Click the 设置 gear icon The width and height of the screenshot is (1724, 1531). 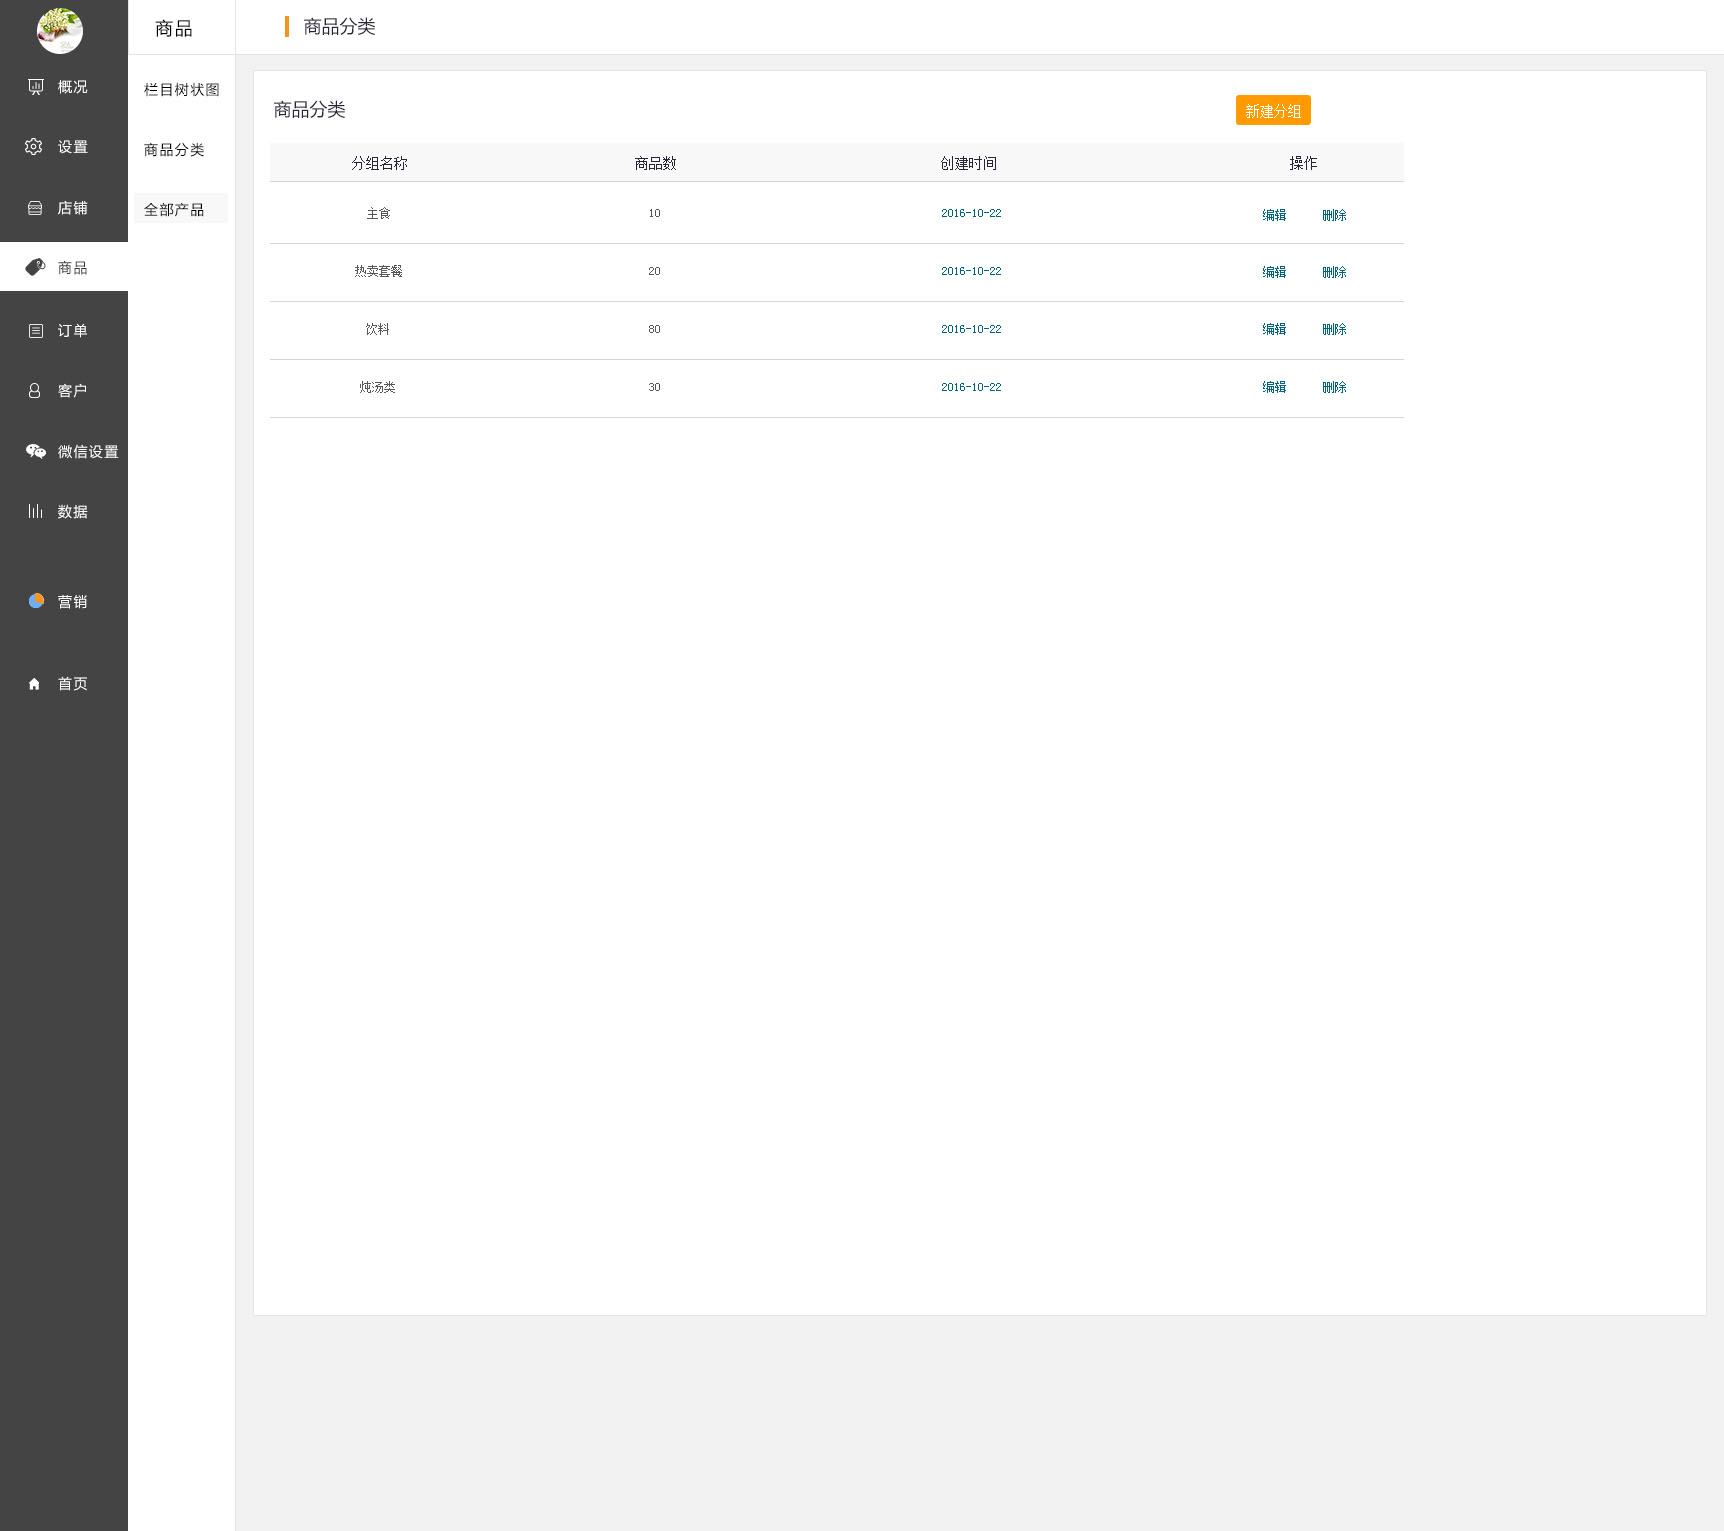point(34,147)
